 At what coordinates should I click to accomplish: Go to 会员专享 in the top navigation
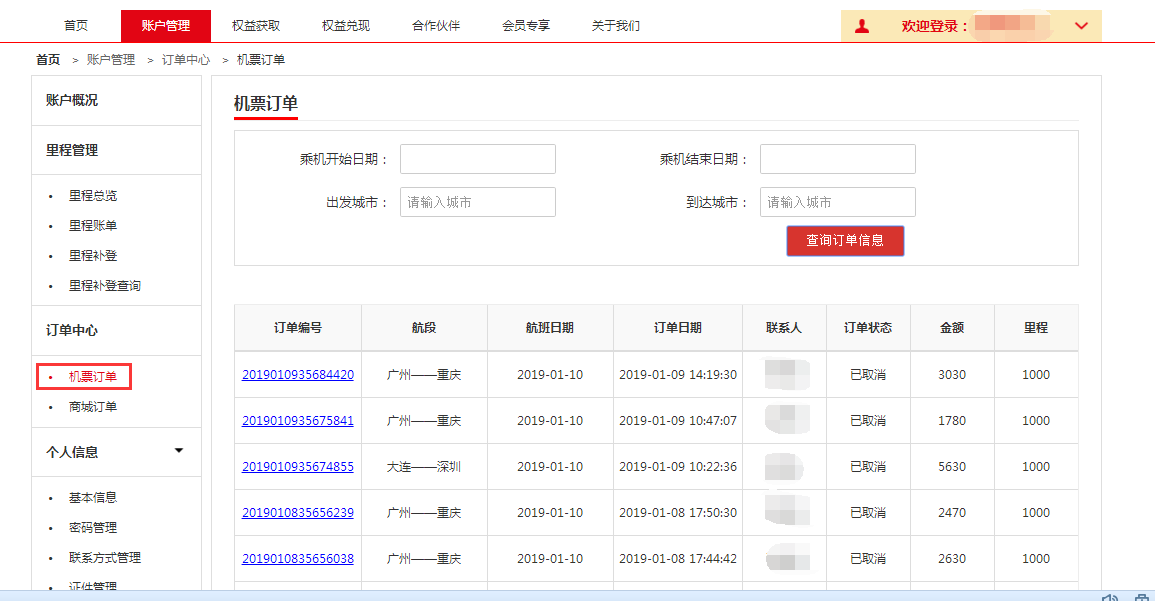click(526, 26)
